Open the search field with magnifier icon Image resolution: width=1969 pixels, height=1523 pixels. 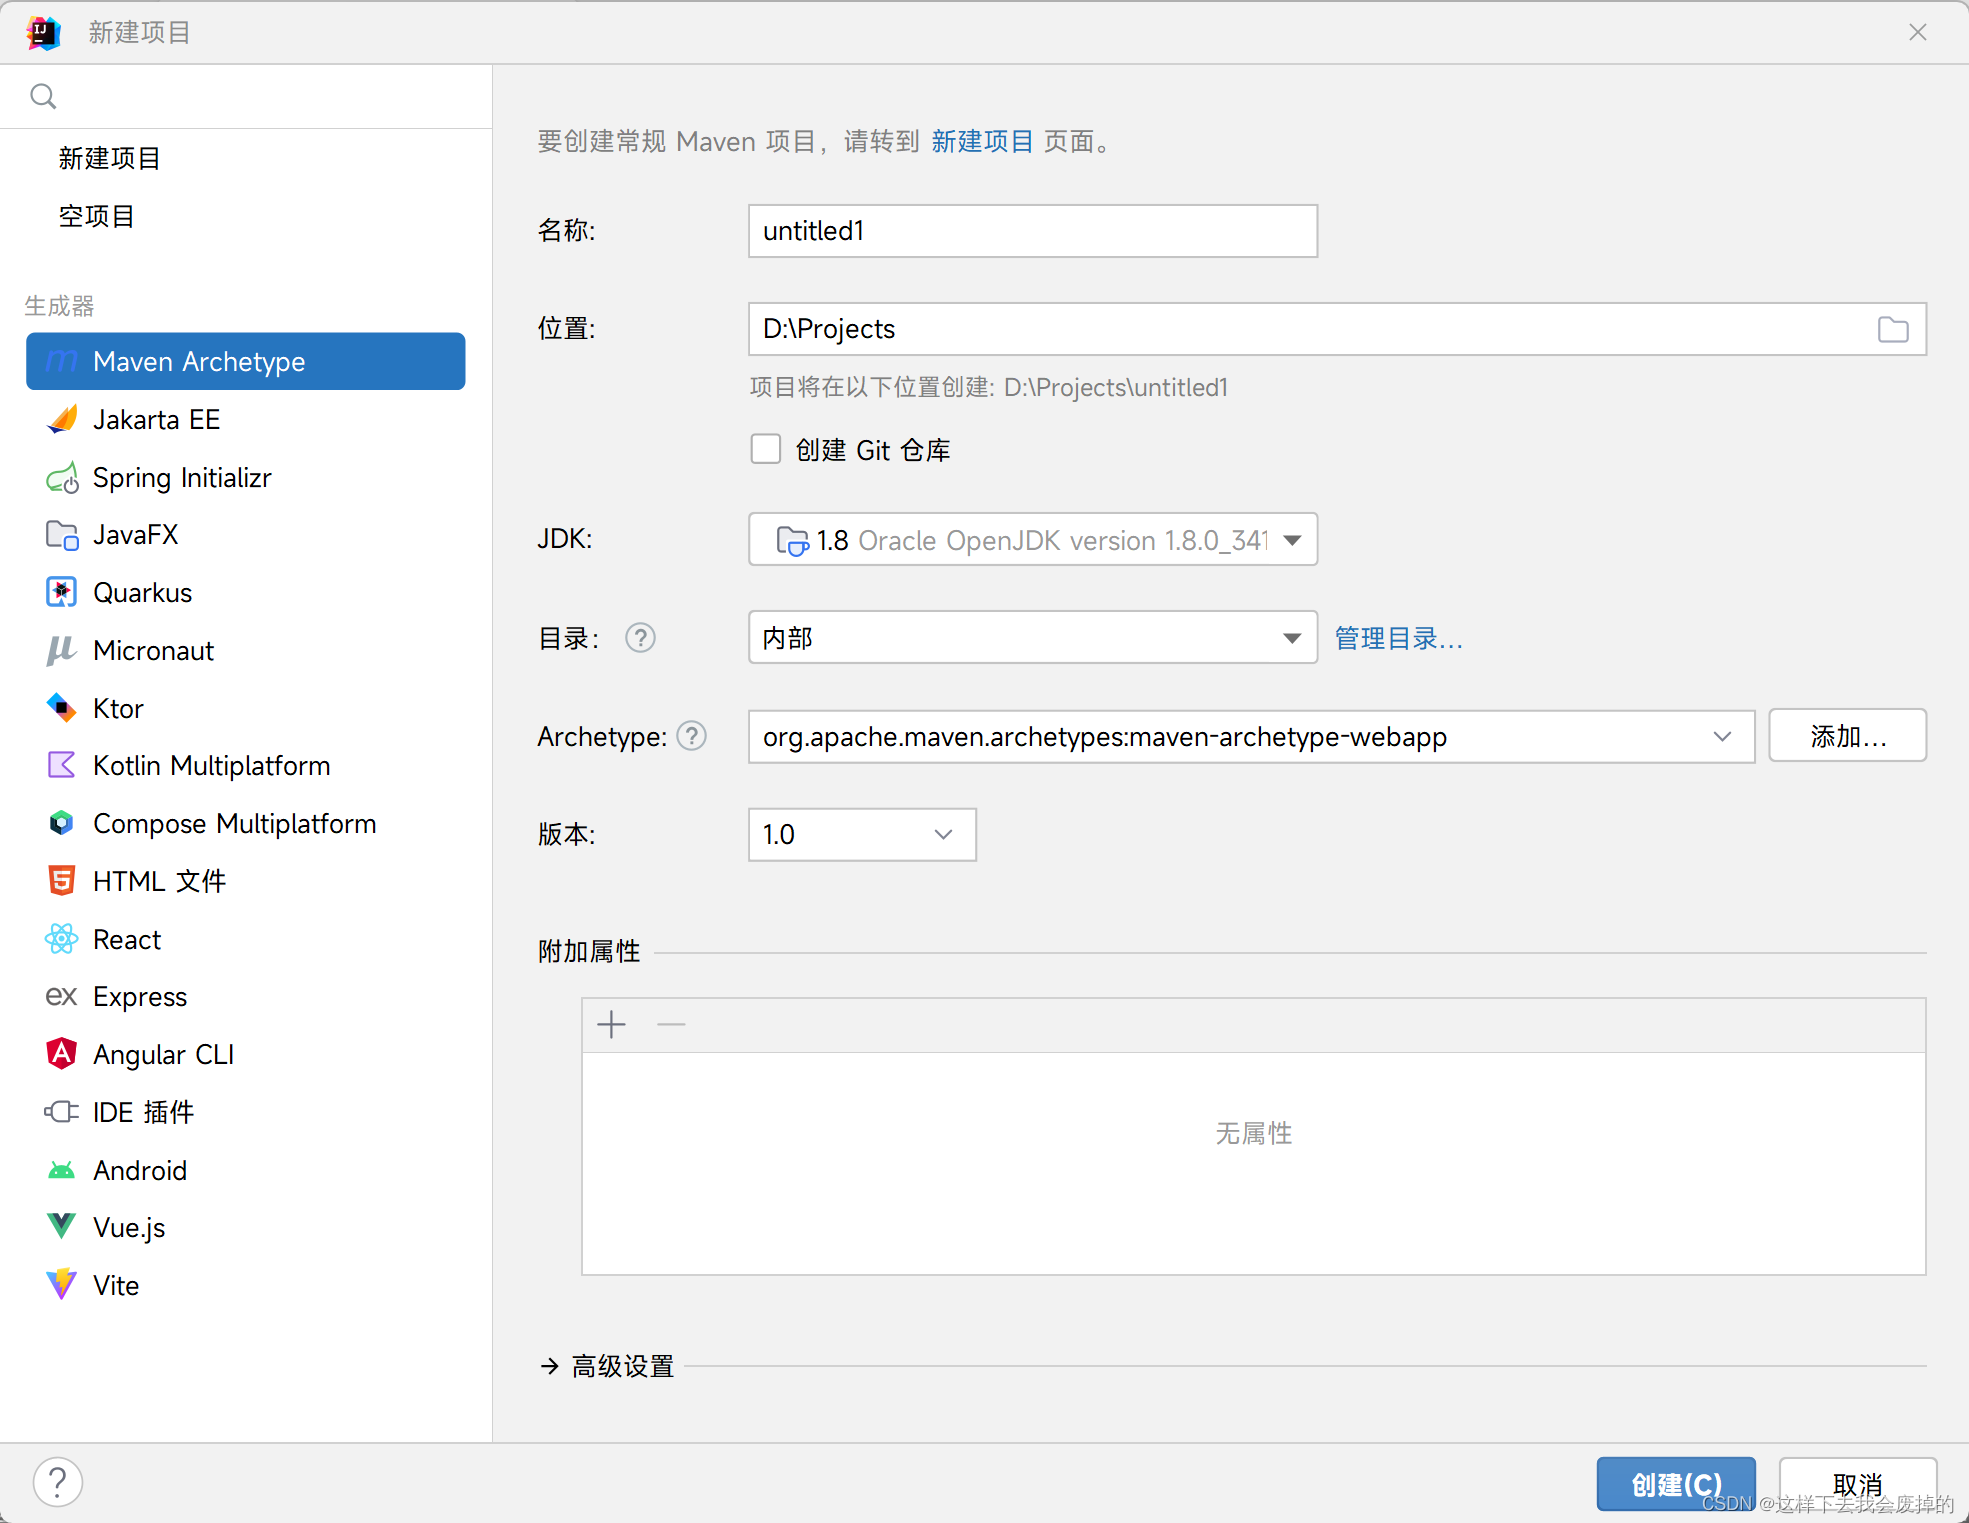pyautogui.click(x=43, y=95)
